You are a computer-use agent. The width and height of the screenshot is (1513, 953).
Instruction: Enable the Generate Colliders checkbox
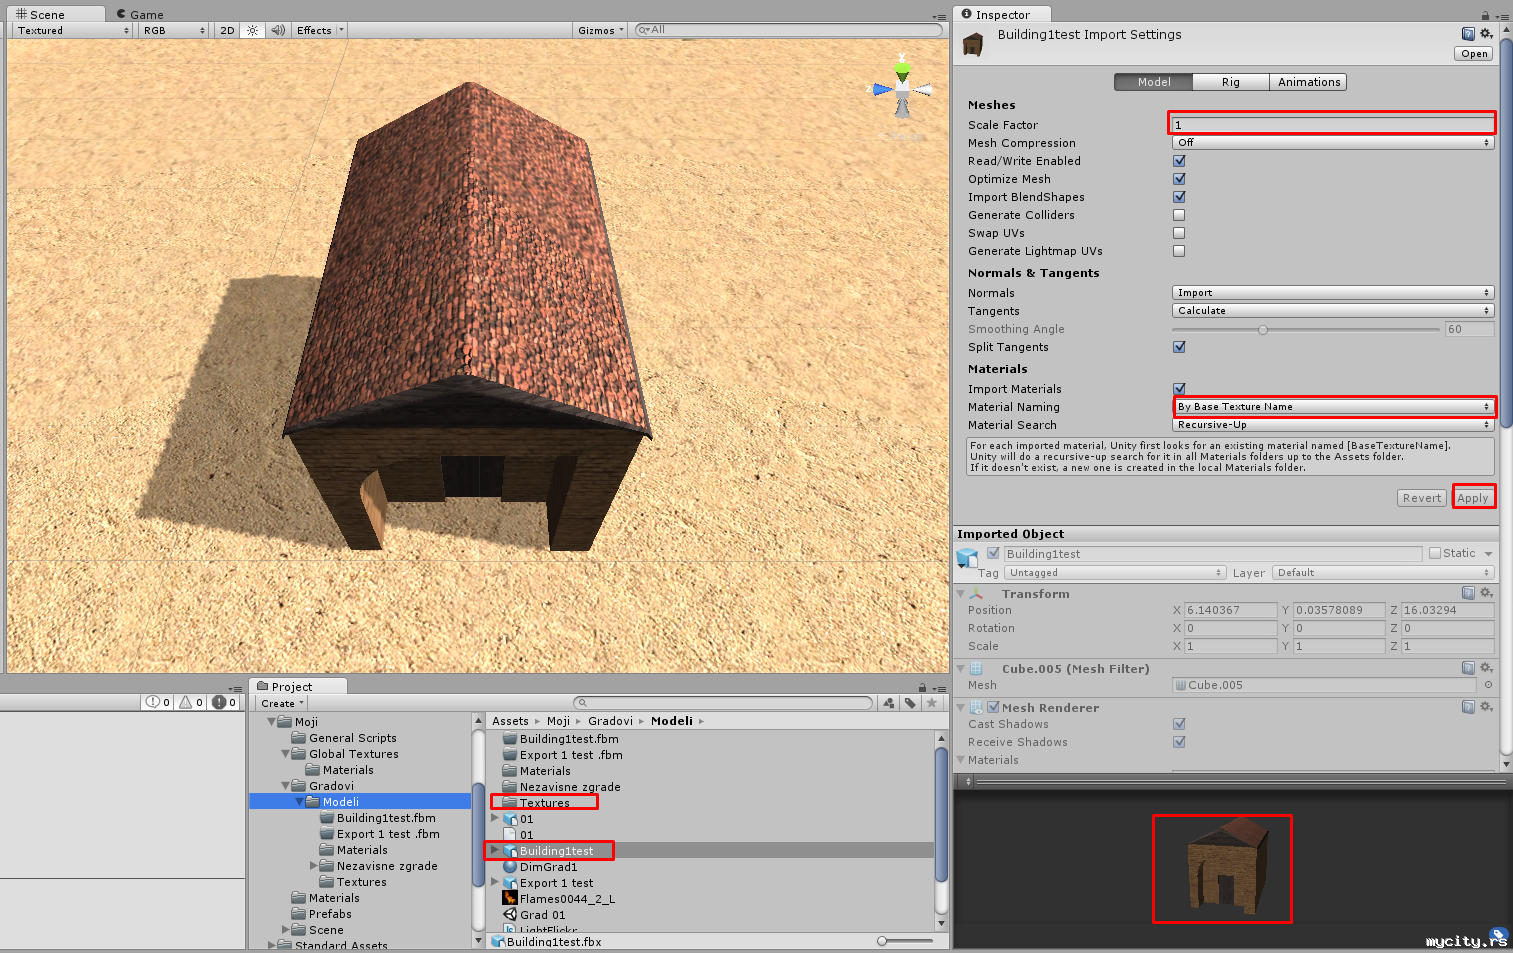(x=1179, y=215)
